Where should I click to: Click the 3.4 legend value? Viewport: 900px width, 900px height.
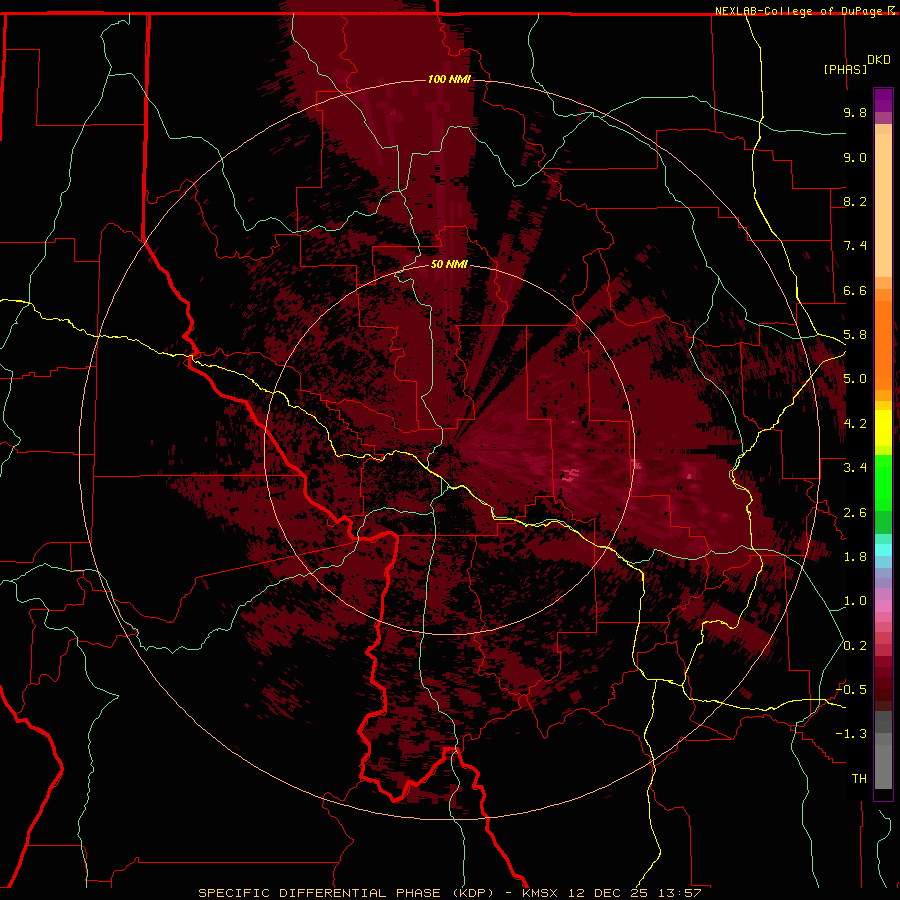[855, 468]
